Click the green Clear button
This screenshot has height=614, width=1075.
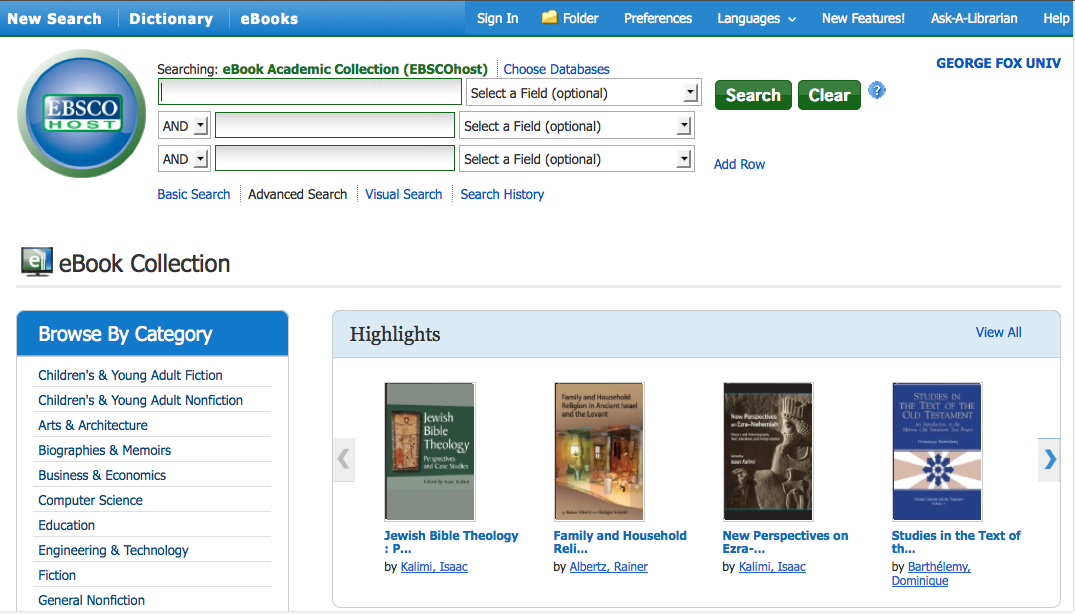(x=829, y=95)
